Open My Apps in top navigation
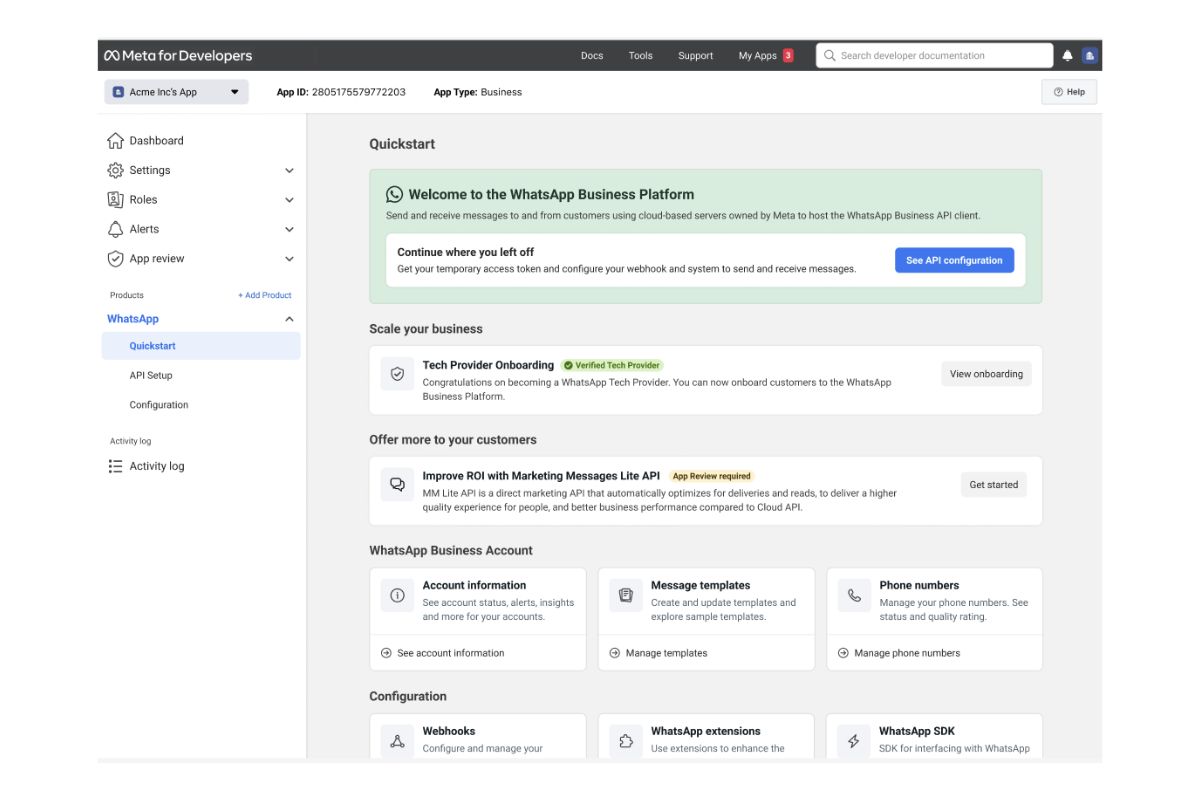1200x800 pixels. coord(757,56)
